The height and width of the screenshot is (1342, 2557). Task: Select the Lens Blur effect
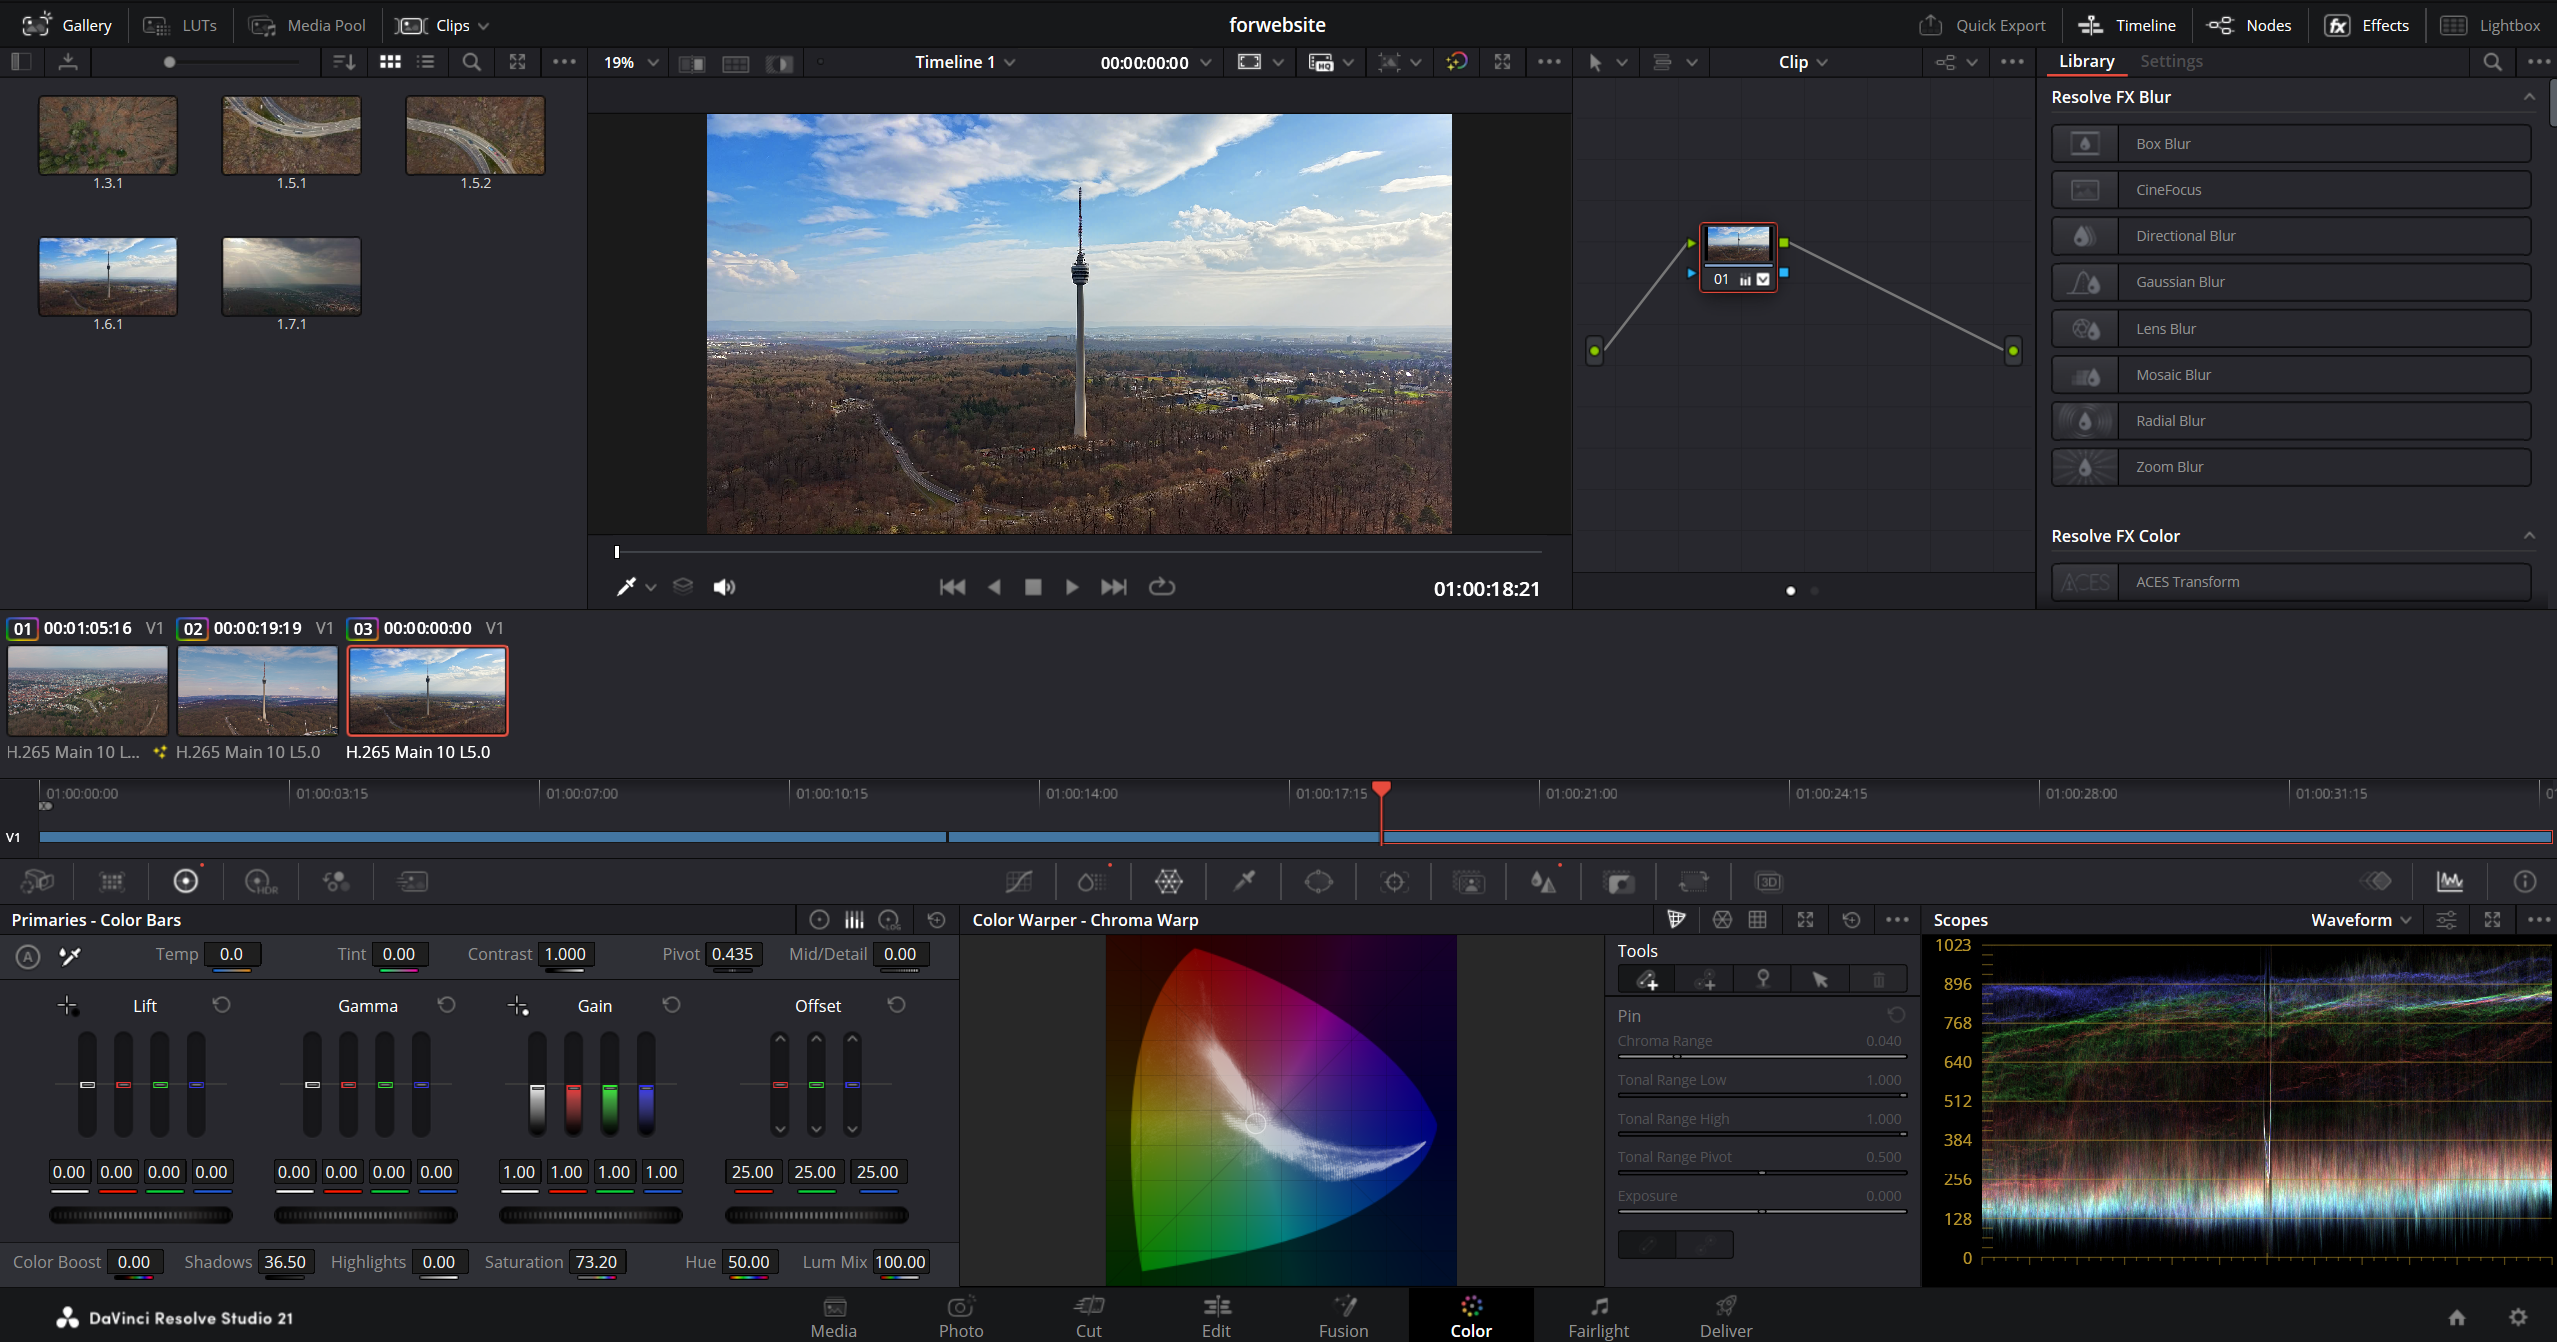(2291, 329)
